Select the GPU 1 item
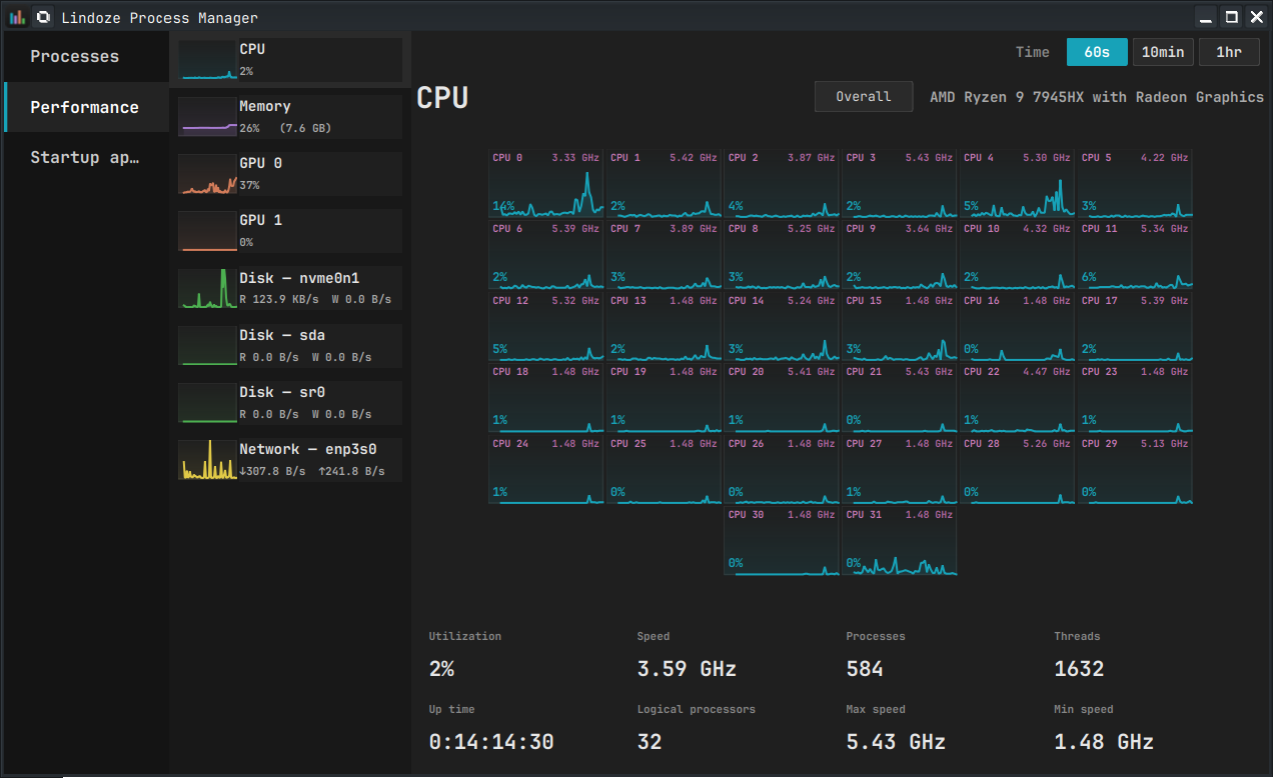This screenshot has width=1273, height=778. click(x=290, y=231)
